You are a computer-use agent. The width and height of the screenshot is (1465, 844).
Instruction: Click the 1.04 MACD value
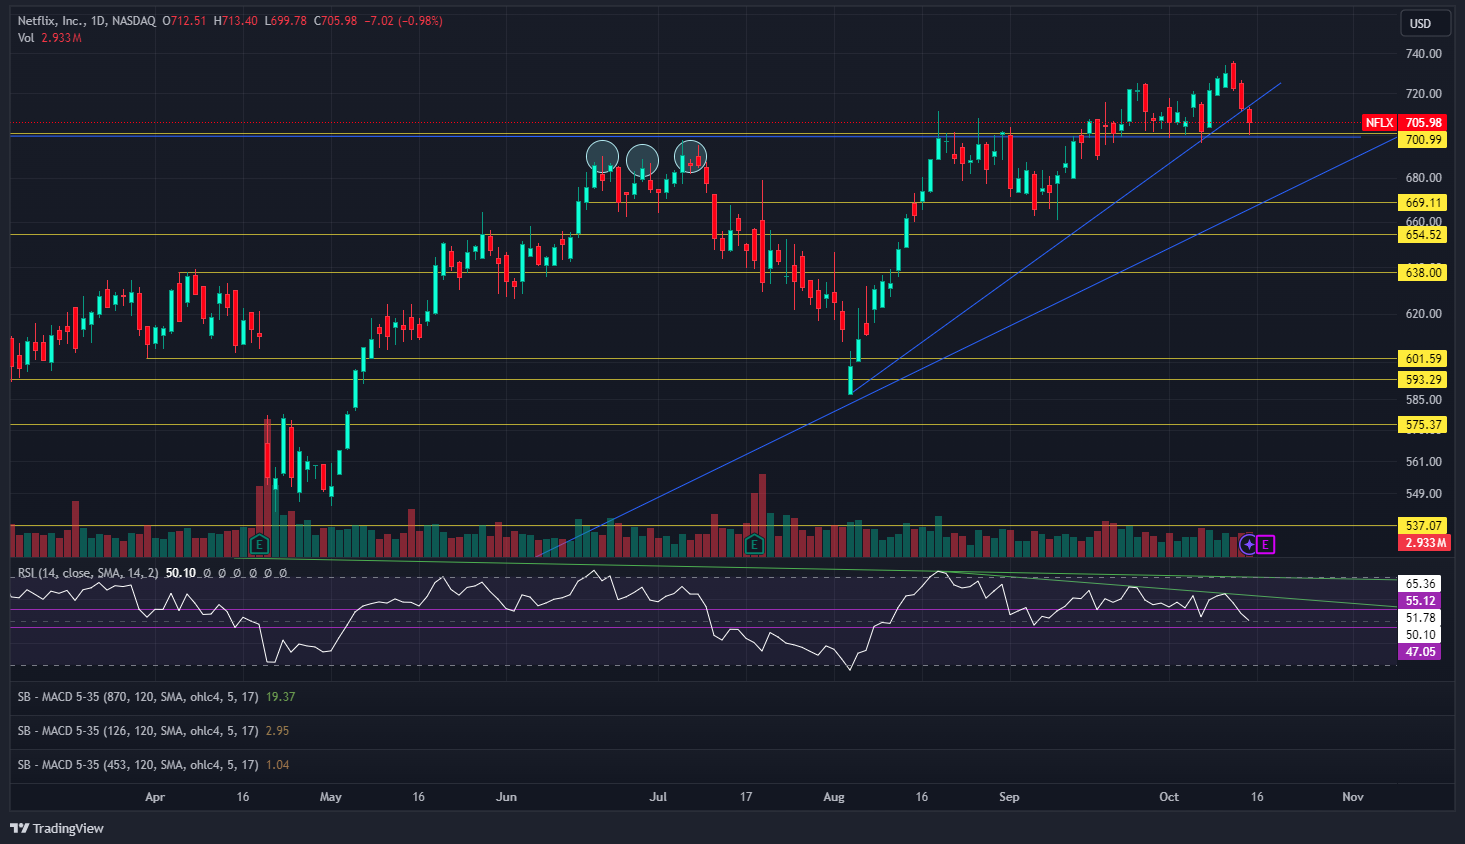point(277,765)
